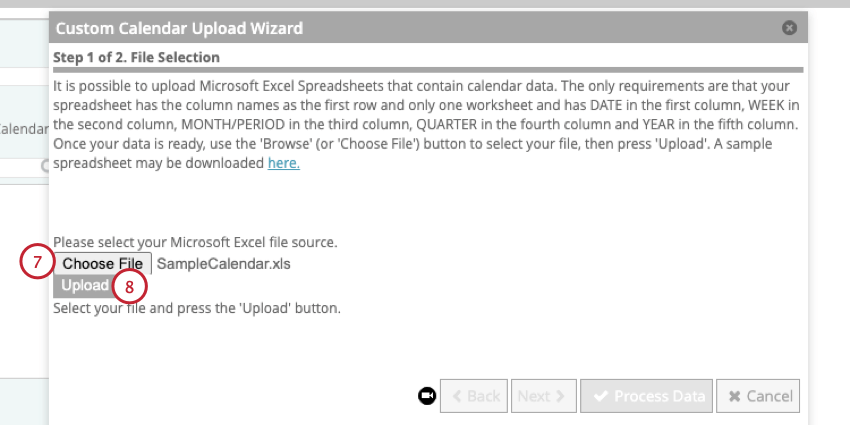850x425 pixels.
Task: Click the SampleCalendar.xls file name
Action: 224,263
